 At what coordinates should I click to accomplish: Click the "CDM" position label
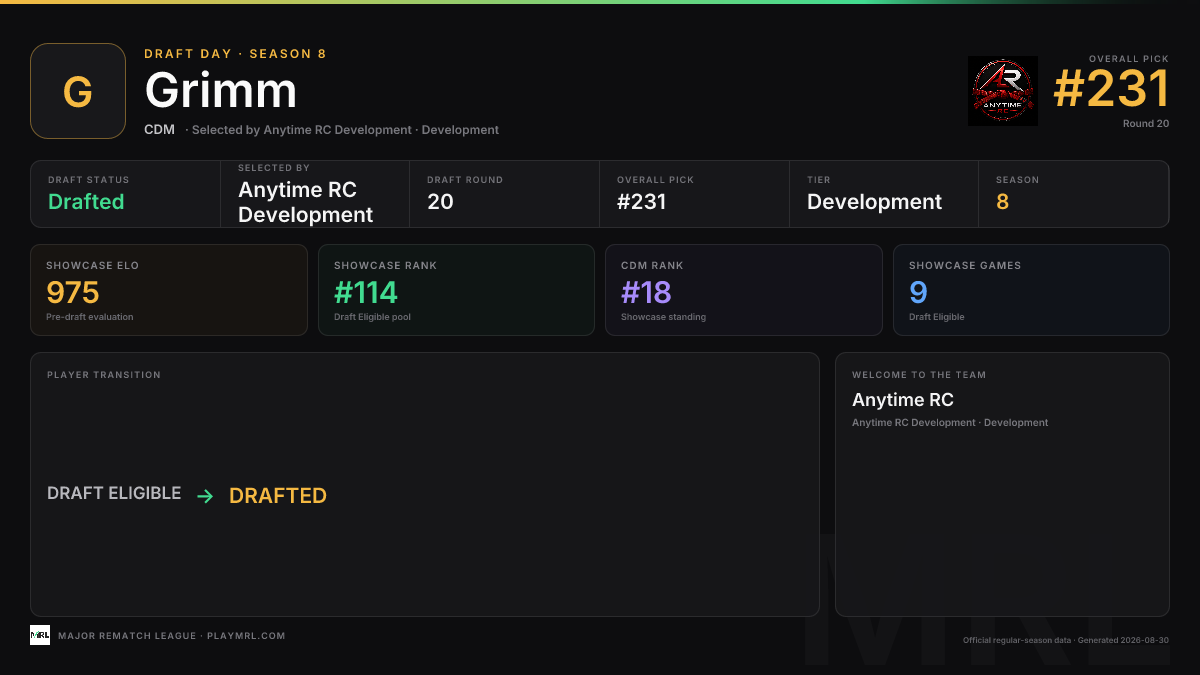[x=159, y=130]
